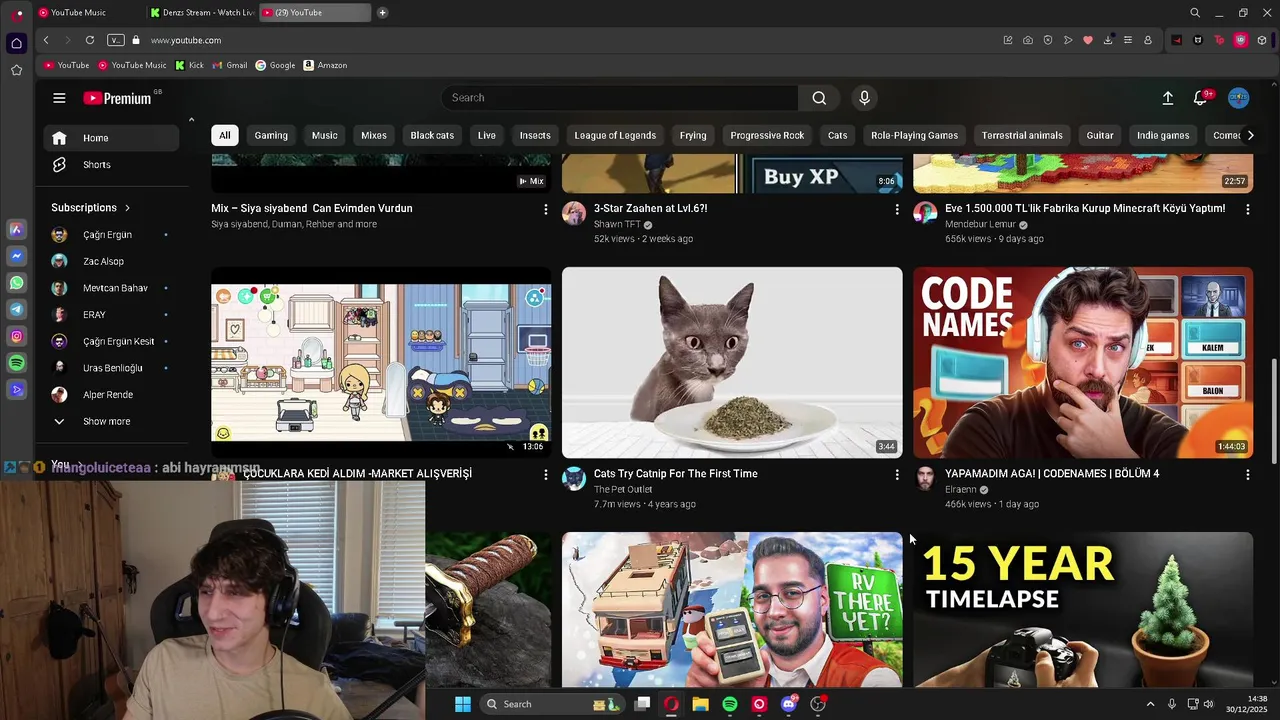Expand Subscriptions chevron arrow
This screenshot has height=720, width=1280.
[127, 208]
